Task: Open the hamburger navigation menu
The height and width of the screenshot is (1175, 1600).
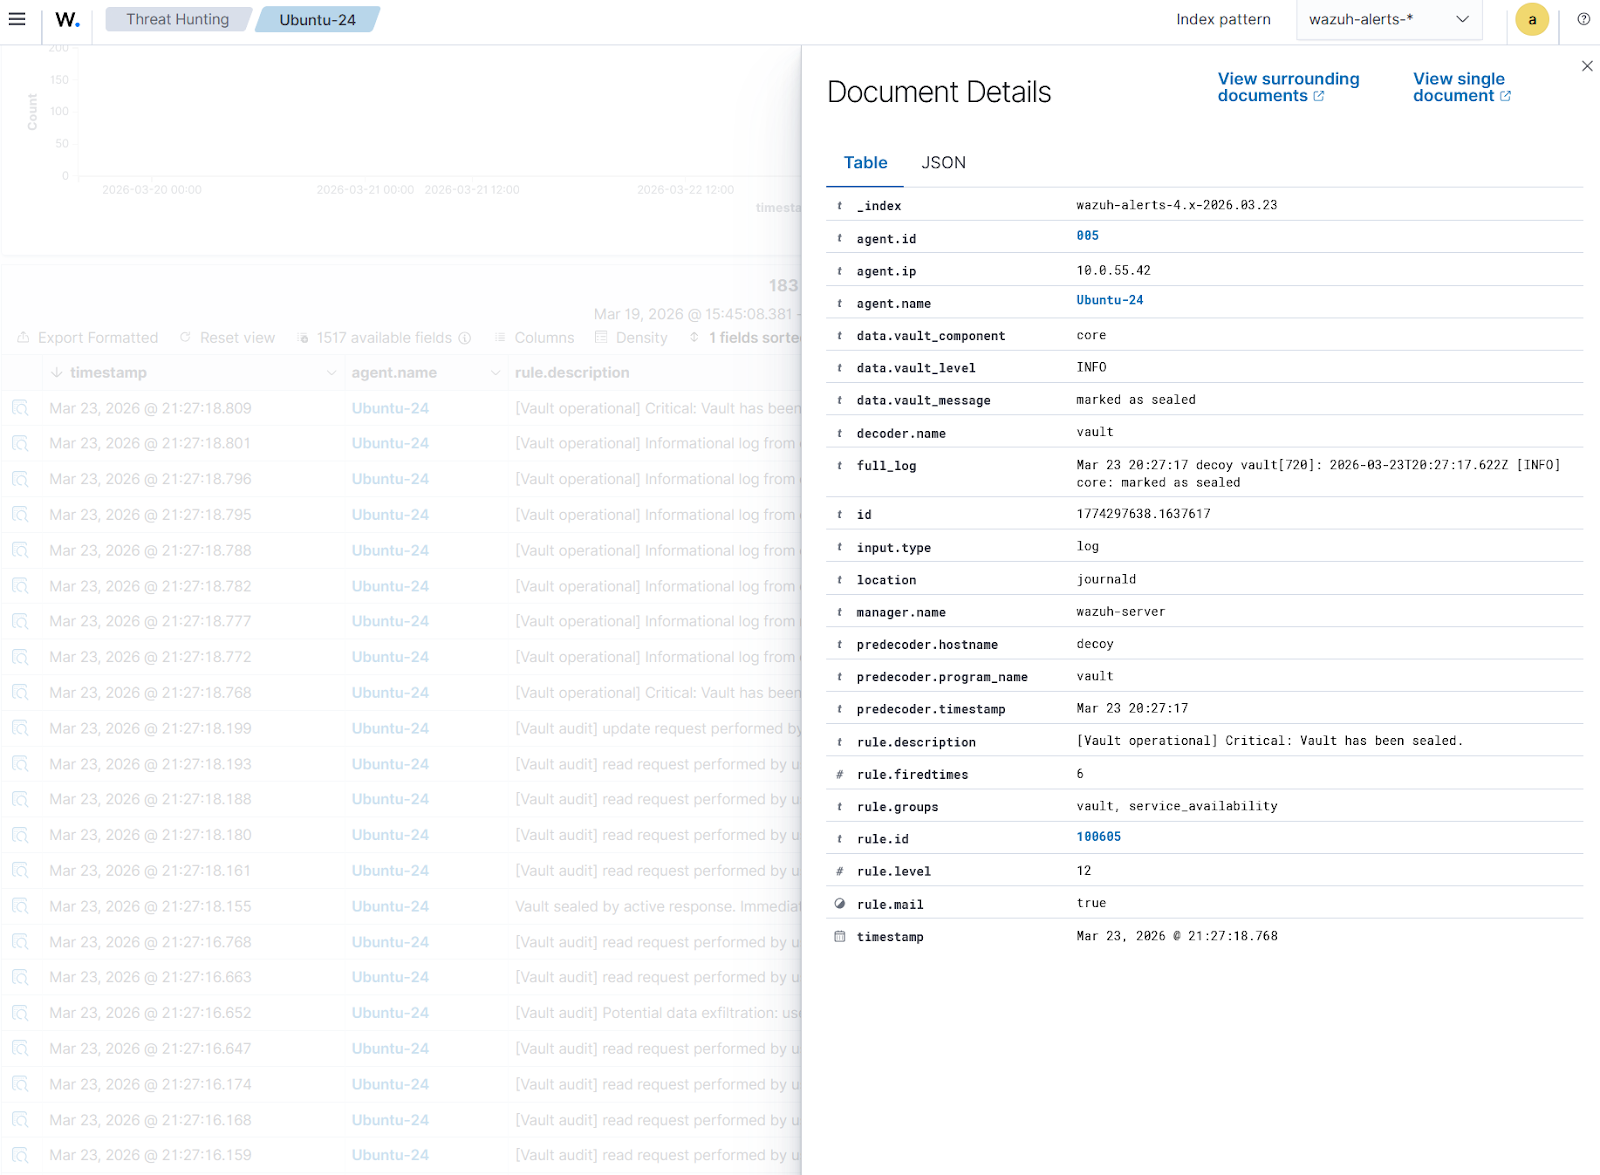Action: coord(17,19)
